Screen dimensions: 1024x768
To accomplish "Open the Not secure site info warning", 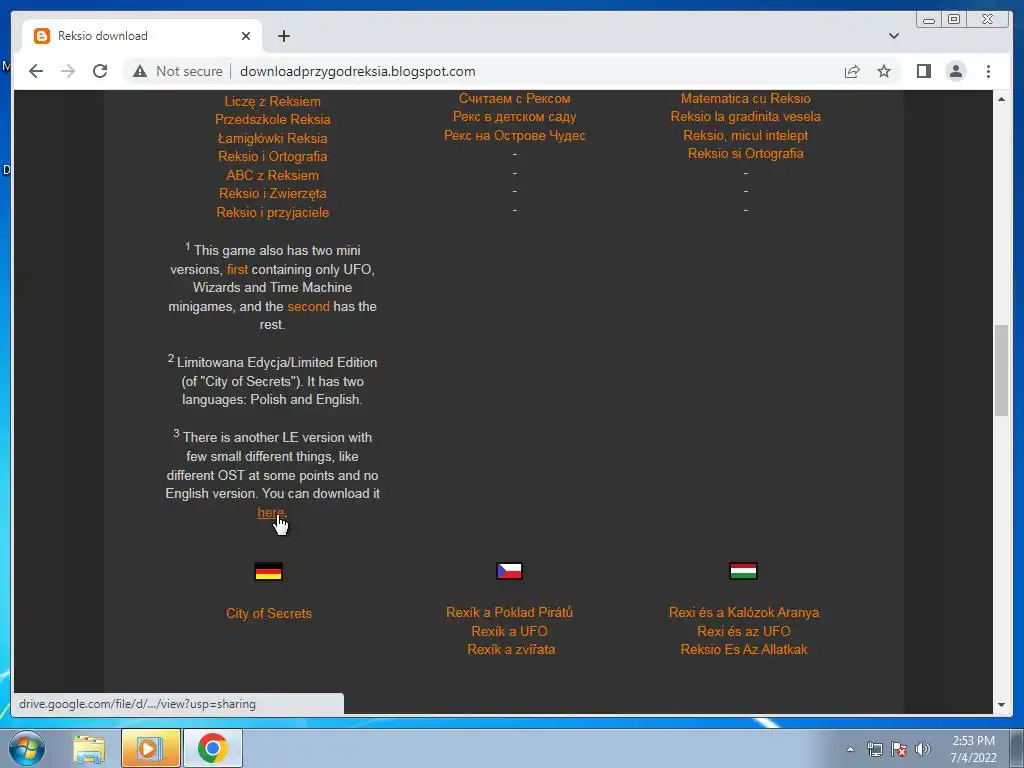I will pos(177,71).
